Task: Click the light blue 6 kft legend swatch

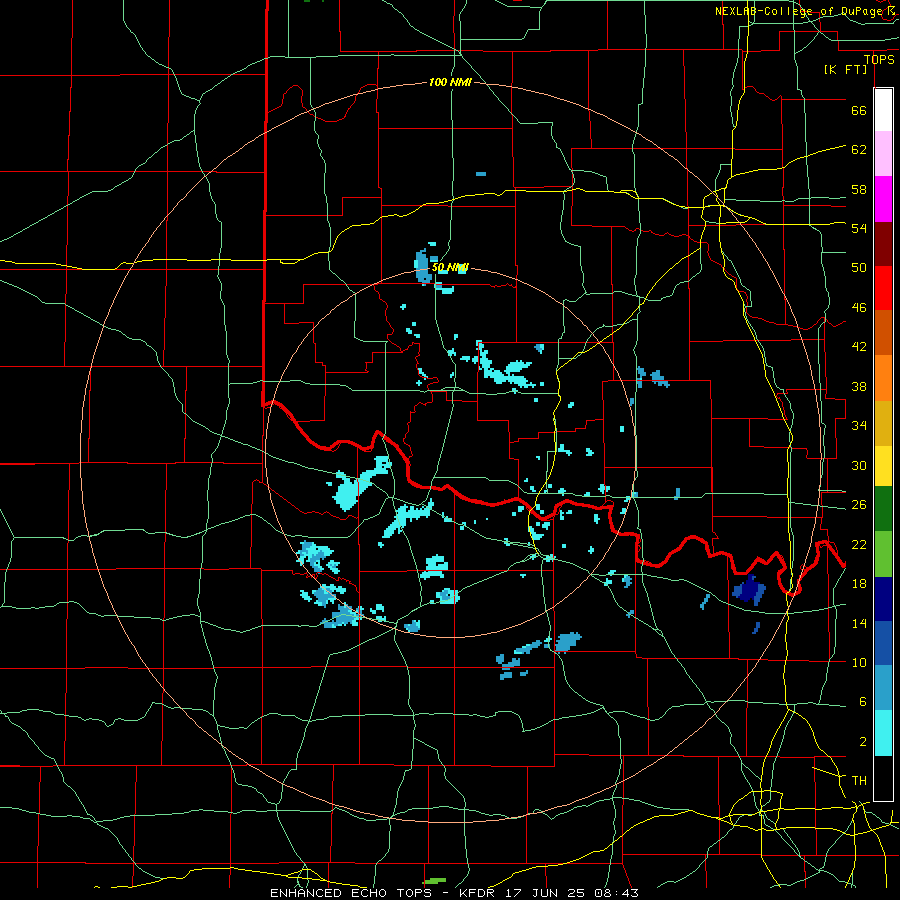Action: coord(883,688)
